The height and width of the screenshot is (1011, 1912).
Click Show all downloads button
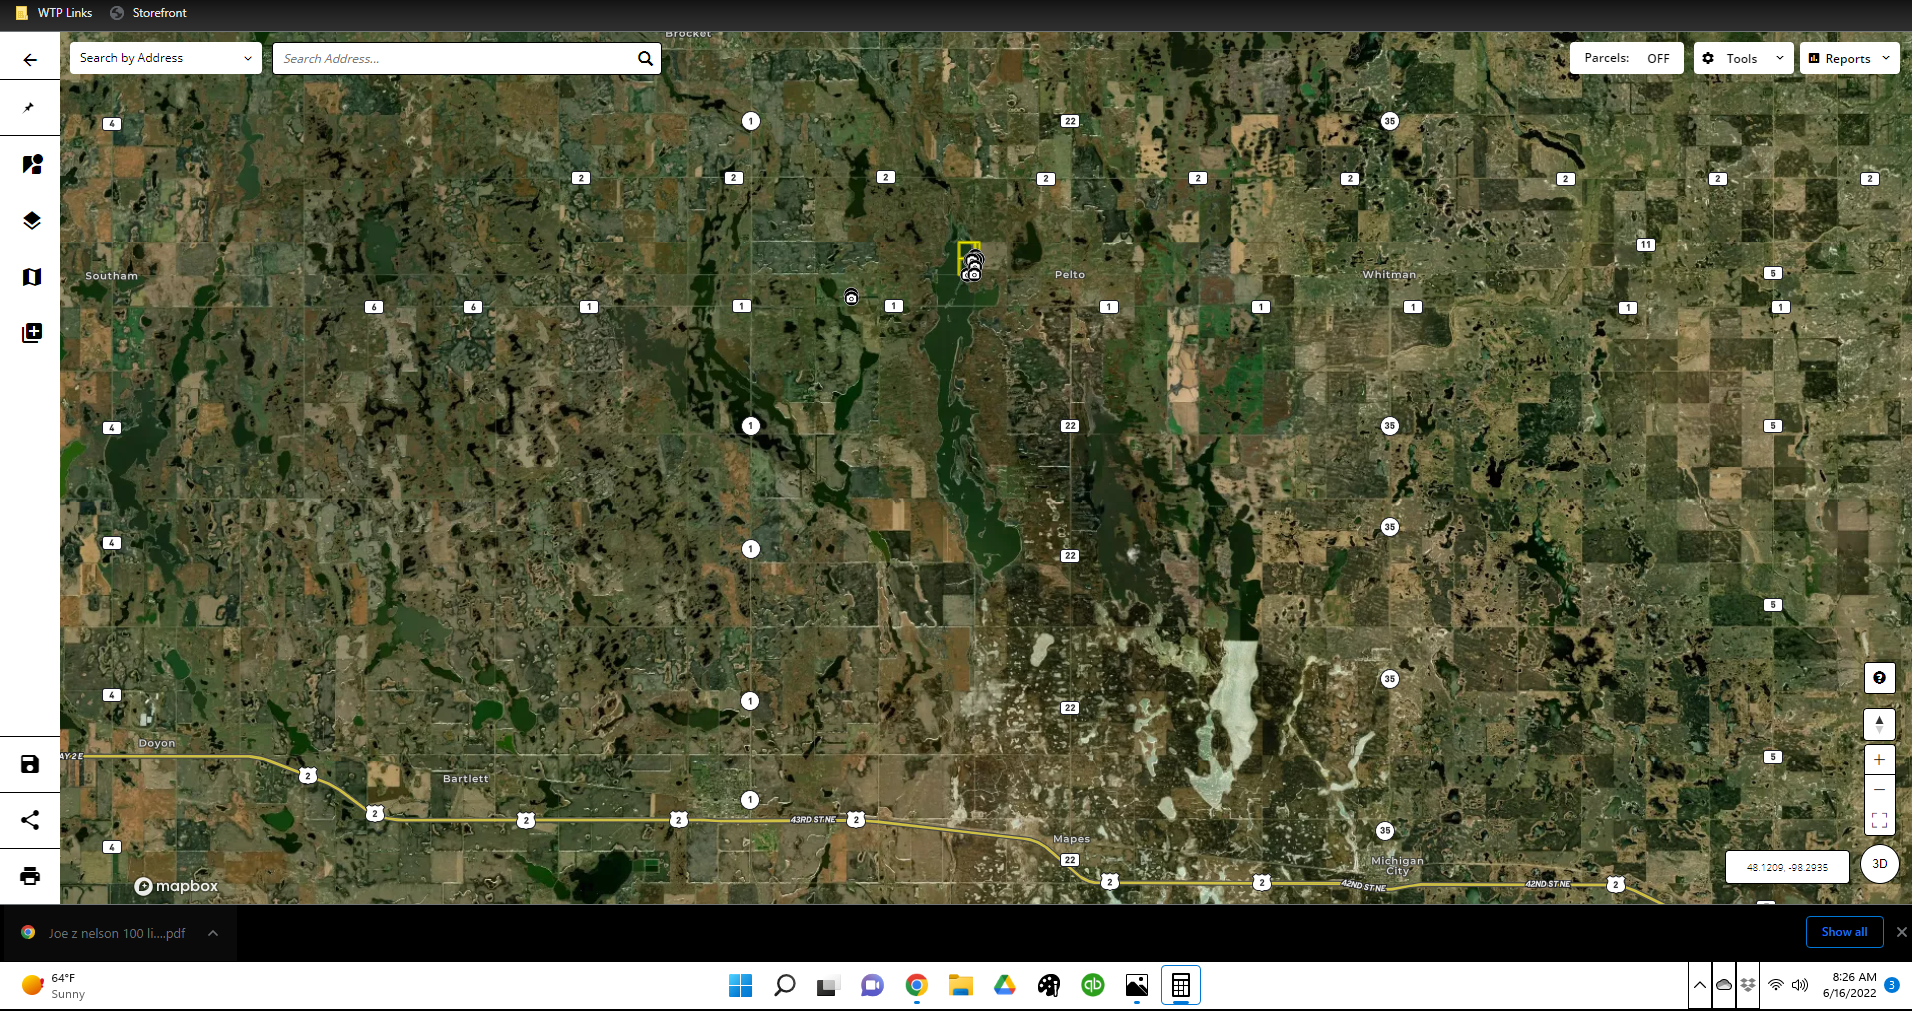1844,932
